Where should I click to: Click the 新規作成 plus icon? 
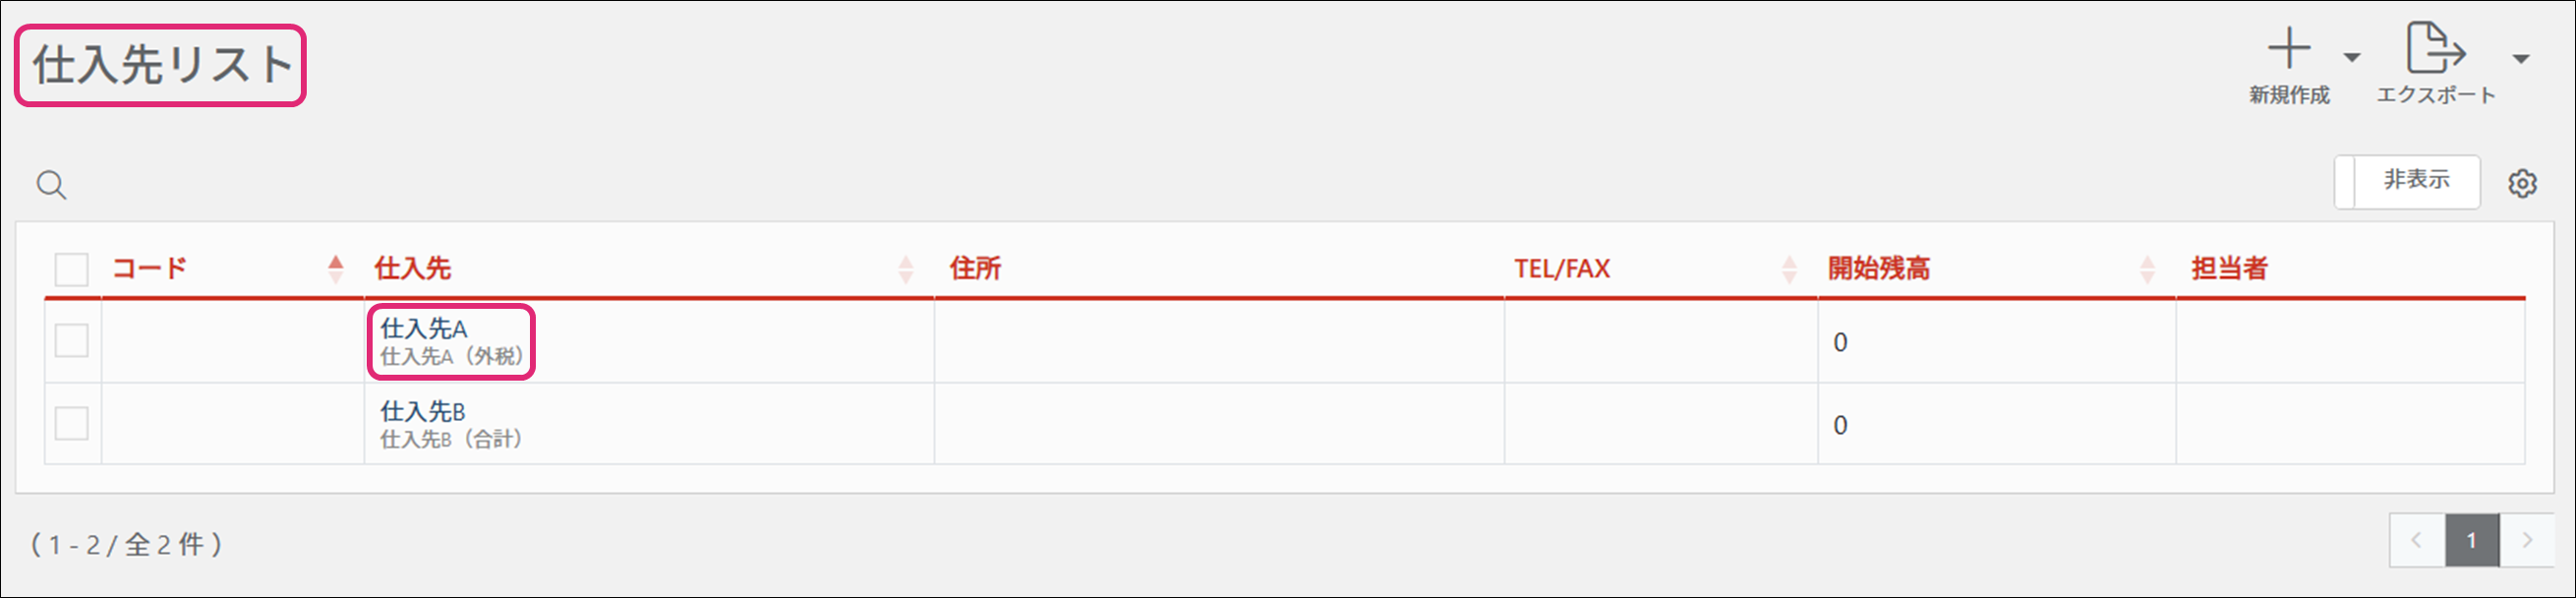[2288, 49]
